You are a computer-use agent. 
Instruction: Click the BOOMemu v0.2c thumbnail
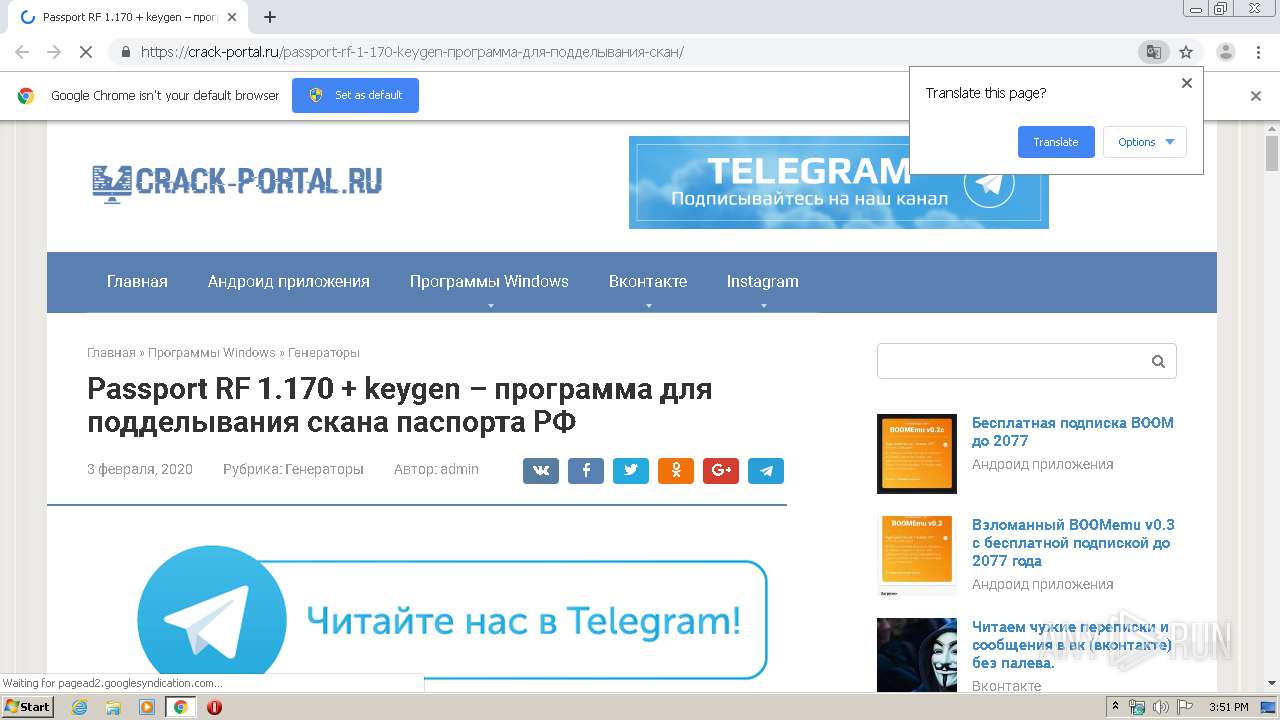pyautogui.click(x=917, y=454)
